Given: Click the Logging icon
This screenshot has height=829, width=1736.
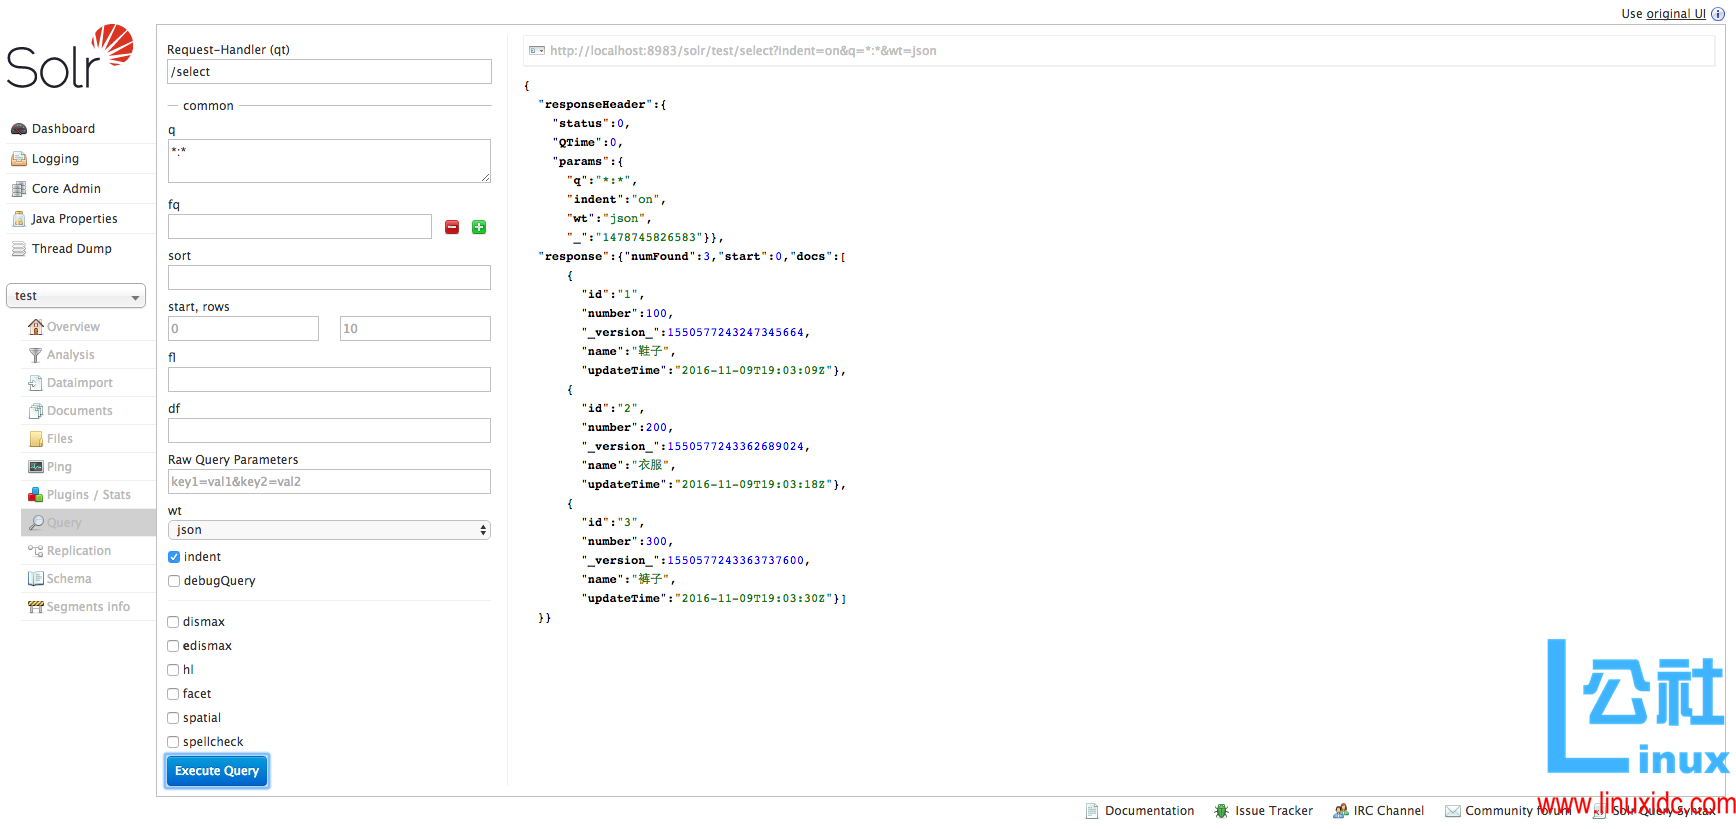Looking at the screenshot, I should pyautogui.click(x=18, y=159).
